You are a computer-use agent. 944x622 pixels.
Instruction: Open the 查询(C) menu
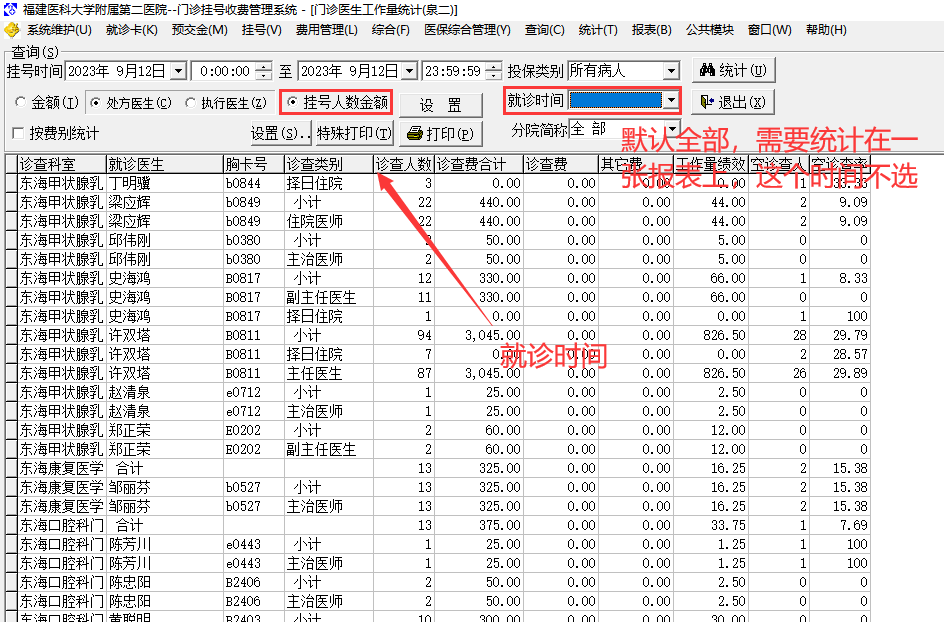tap(544, 30)
